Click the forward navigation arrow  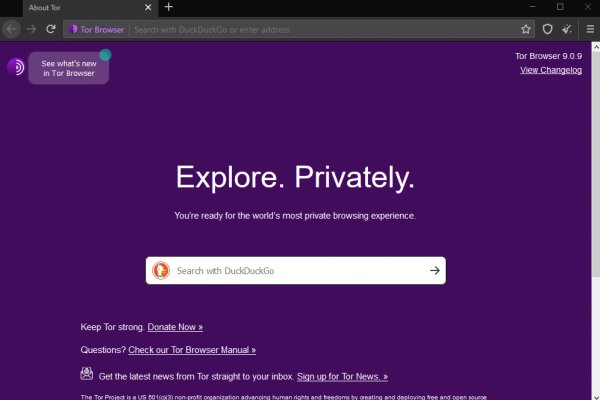[x=31, y=29]
